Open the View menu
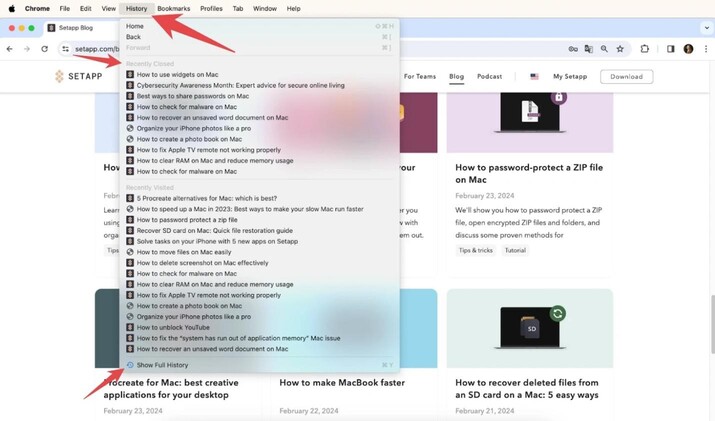This screenshot has height=421, width=715. coord(109,8)
